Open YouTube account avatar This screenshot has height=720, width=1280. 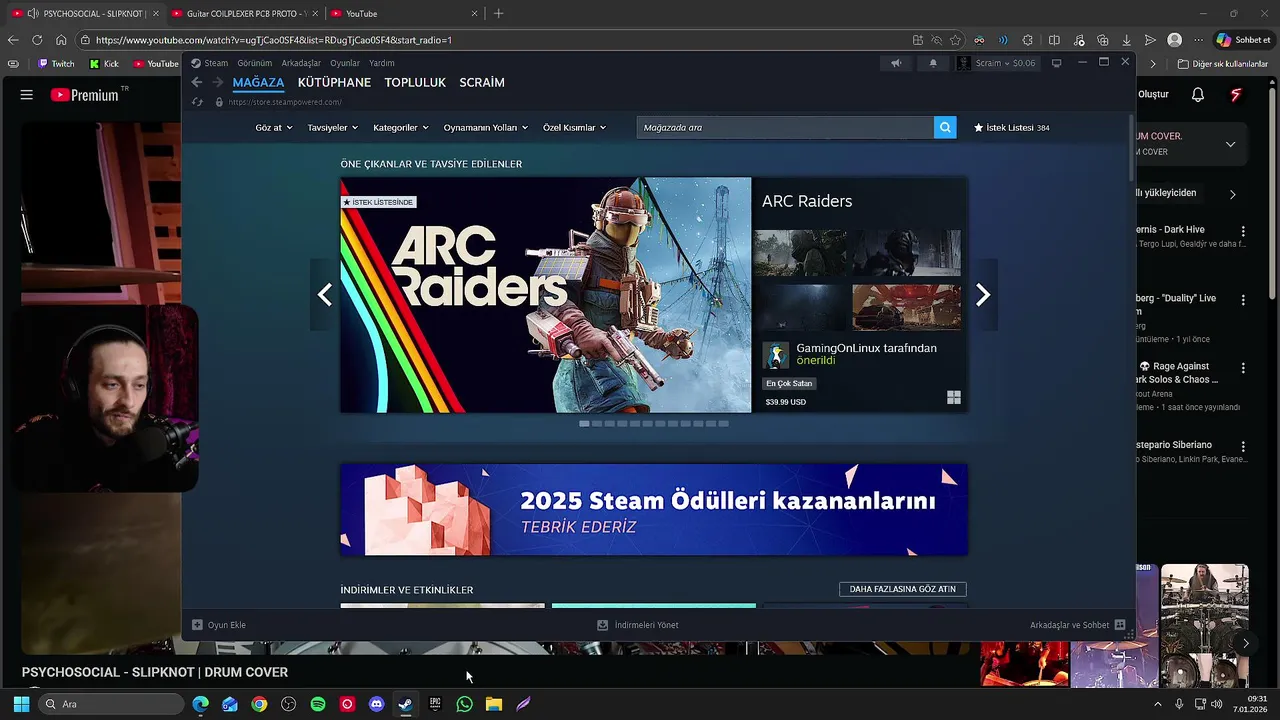click(x=1236, y=95)
